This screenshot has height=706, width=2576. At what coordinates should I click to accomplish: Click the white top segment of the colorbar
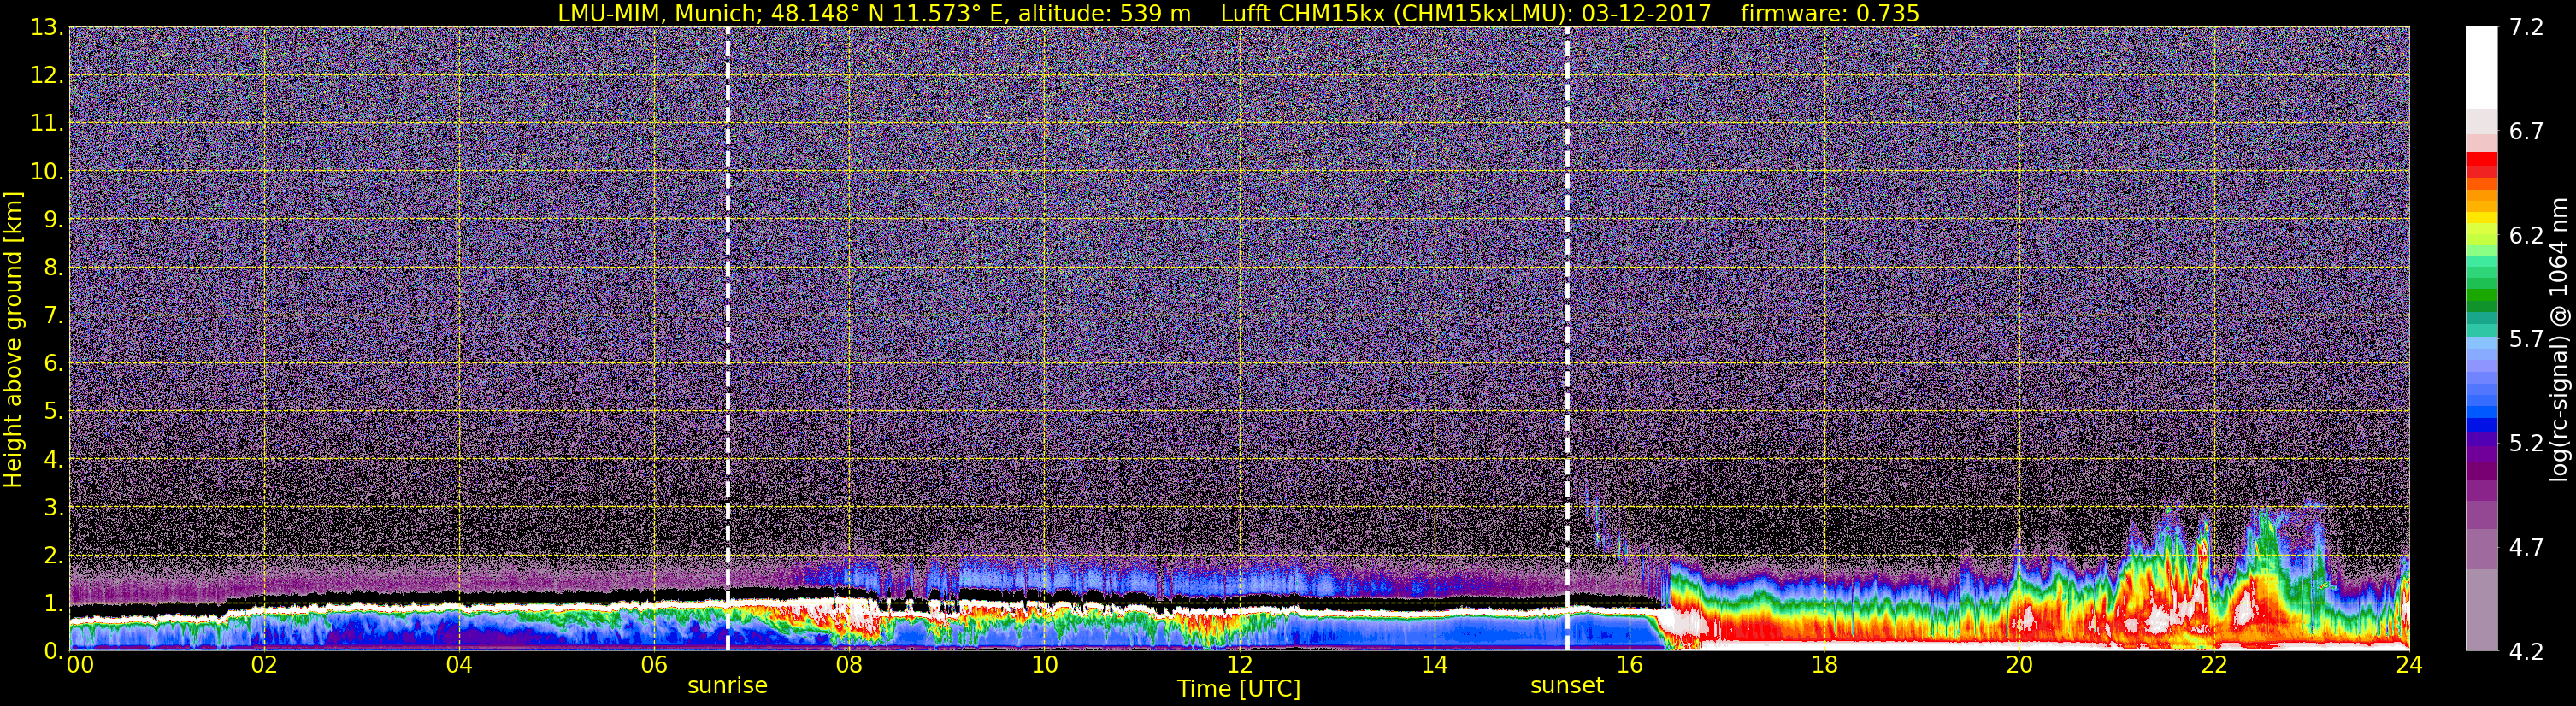pyautogui.click(x=2481, y=68)
